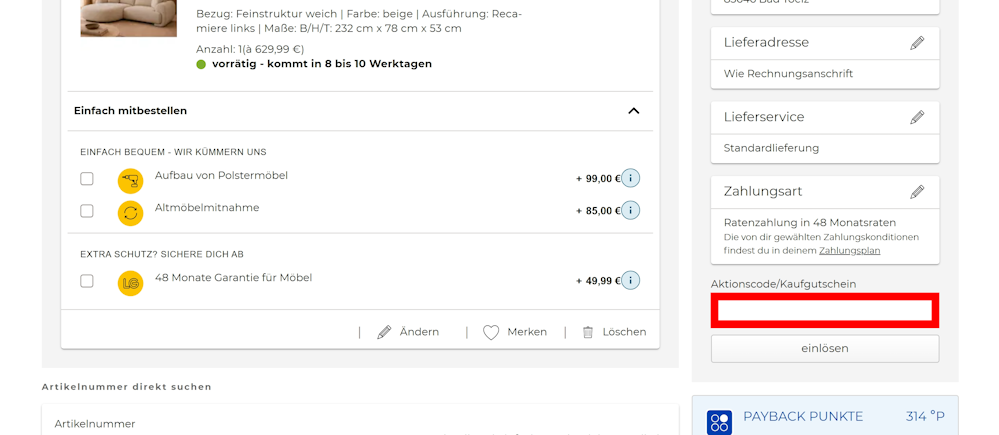Open the sofa product thumbnail

(128, 18)
